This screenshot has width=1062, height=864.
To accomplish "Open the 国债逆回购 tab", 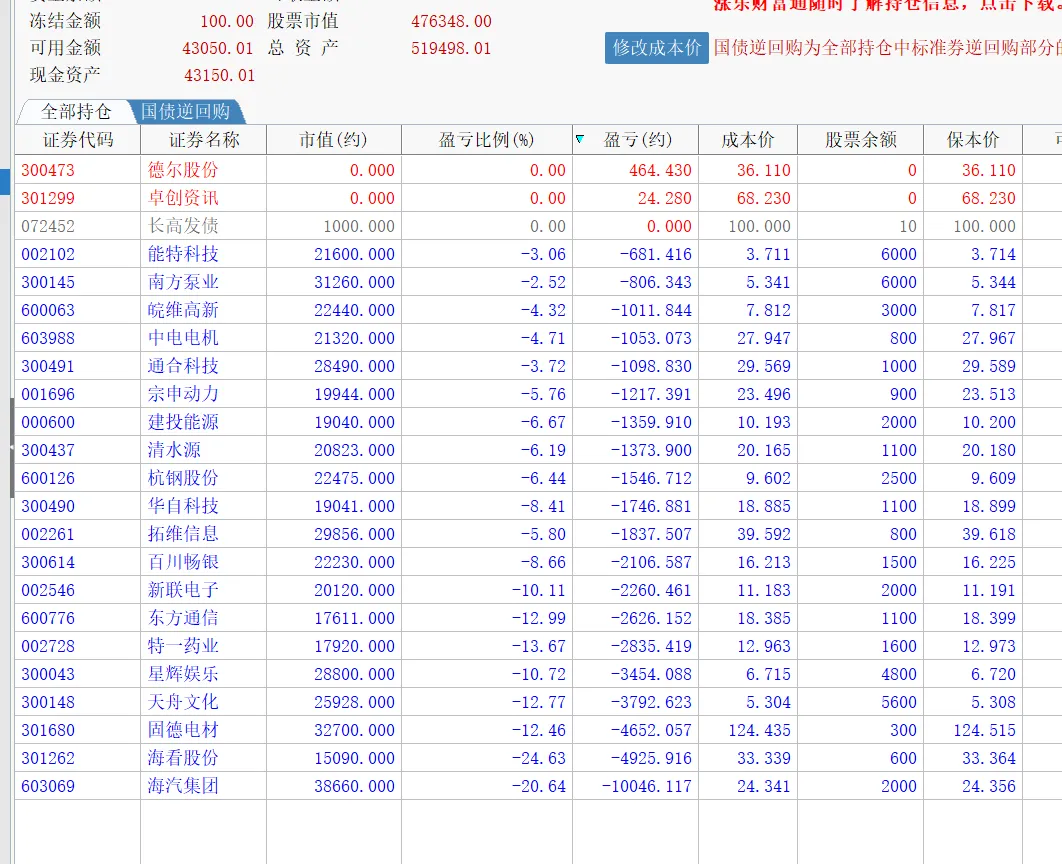I will [186, 111].
